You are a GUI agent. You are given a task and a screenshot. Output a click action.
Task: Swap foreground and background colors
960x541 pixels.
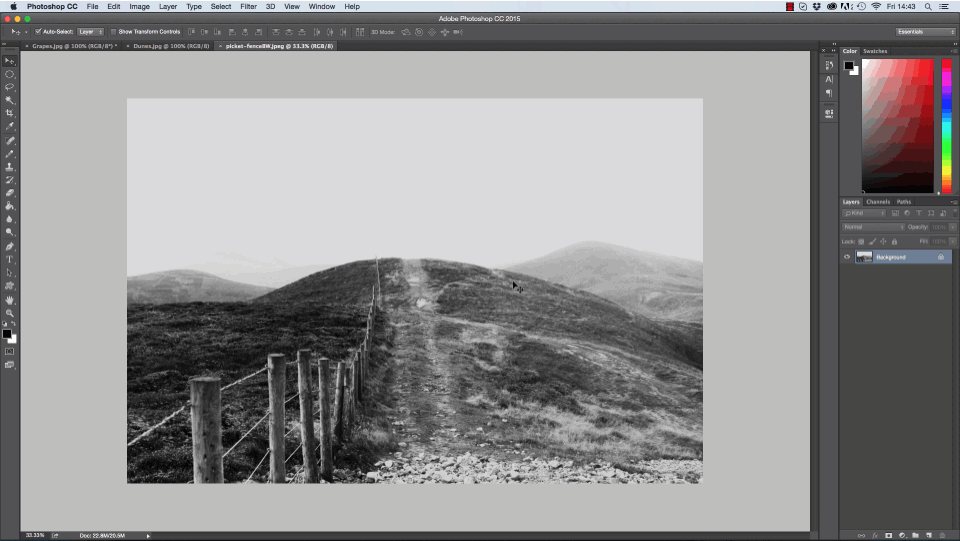[13, 324]
